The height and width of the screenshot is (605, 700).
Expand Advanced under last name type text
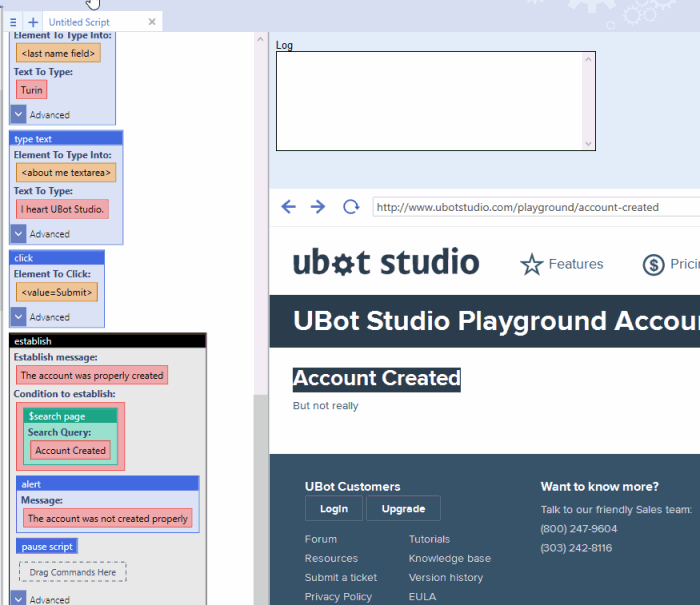pyautogui.click(x=18, y=114)
